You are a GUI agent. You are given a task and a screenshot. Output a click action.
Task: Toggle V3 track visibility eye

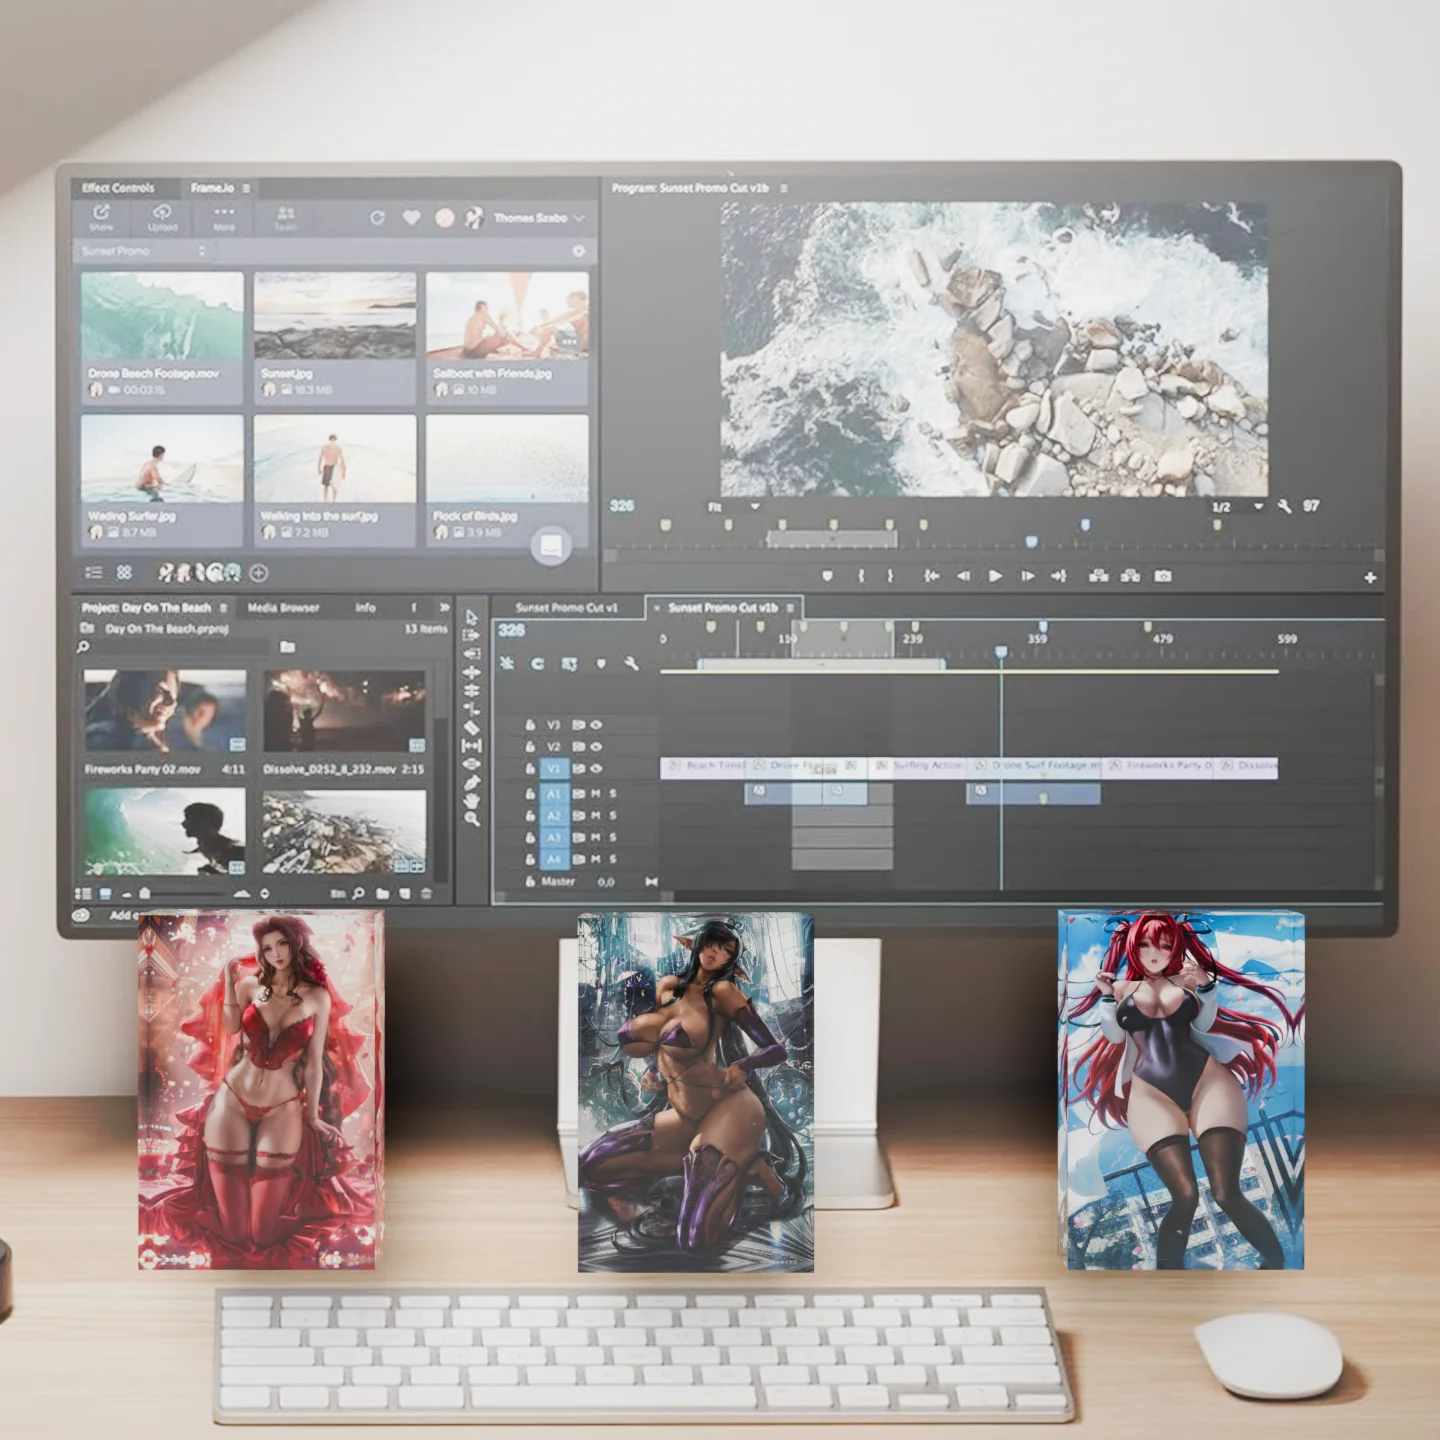(596, 724)
